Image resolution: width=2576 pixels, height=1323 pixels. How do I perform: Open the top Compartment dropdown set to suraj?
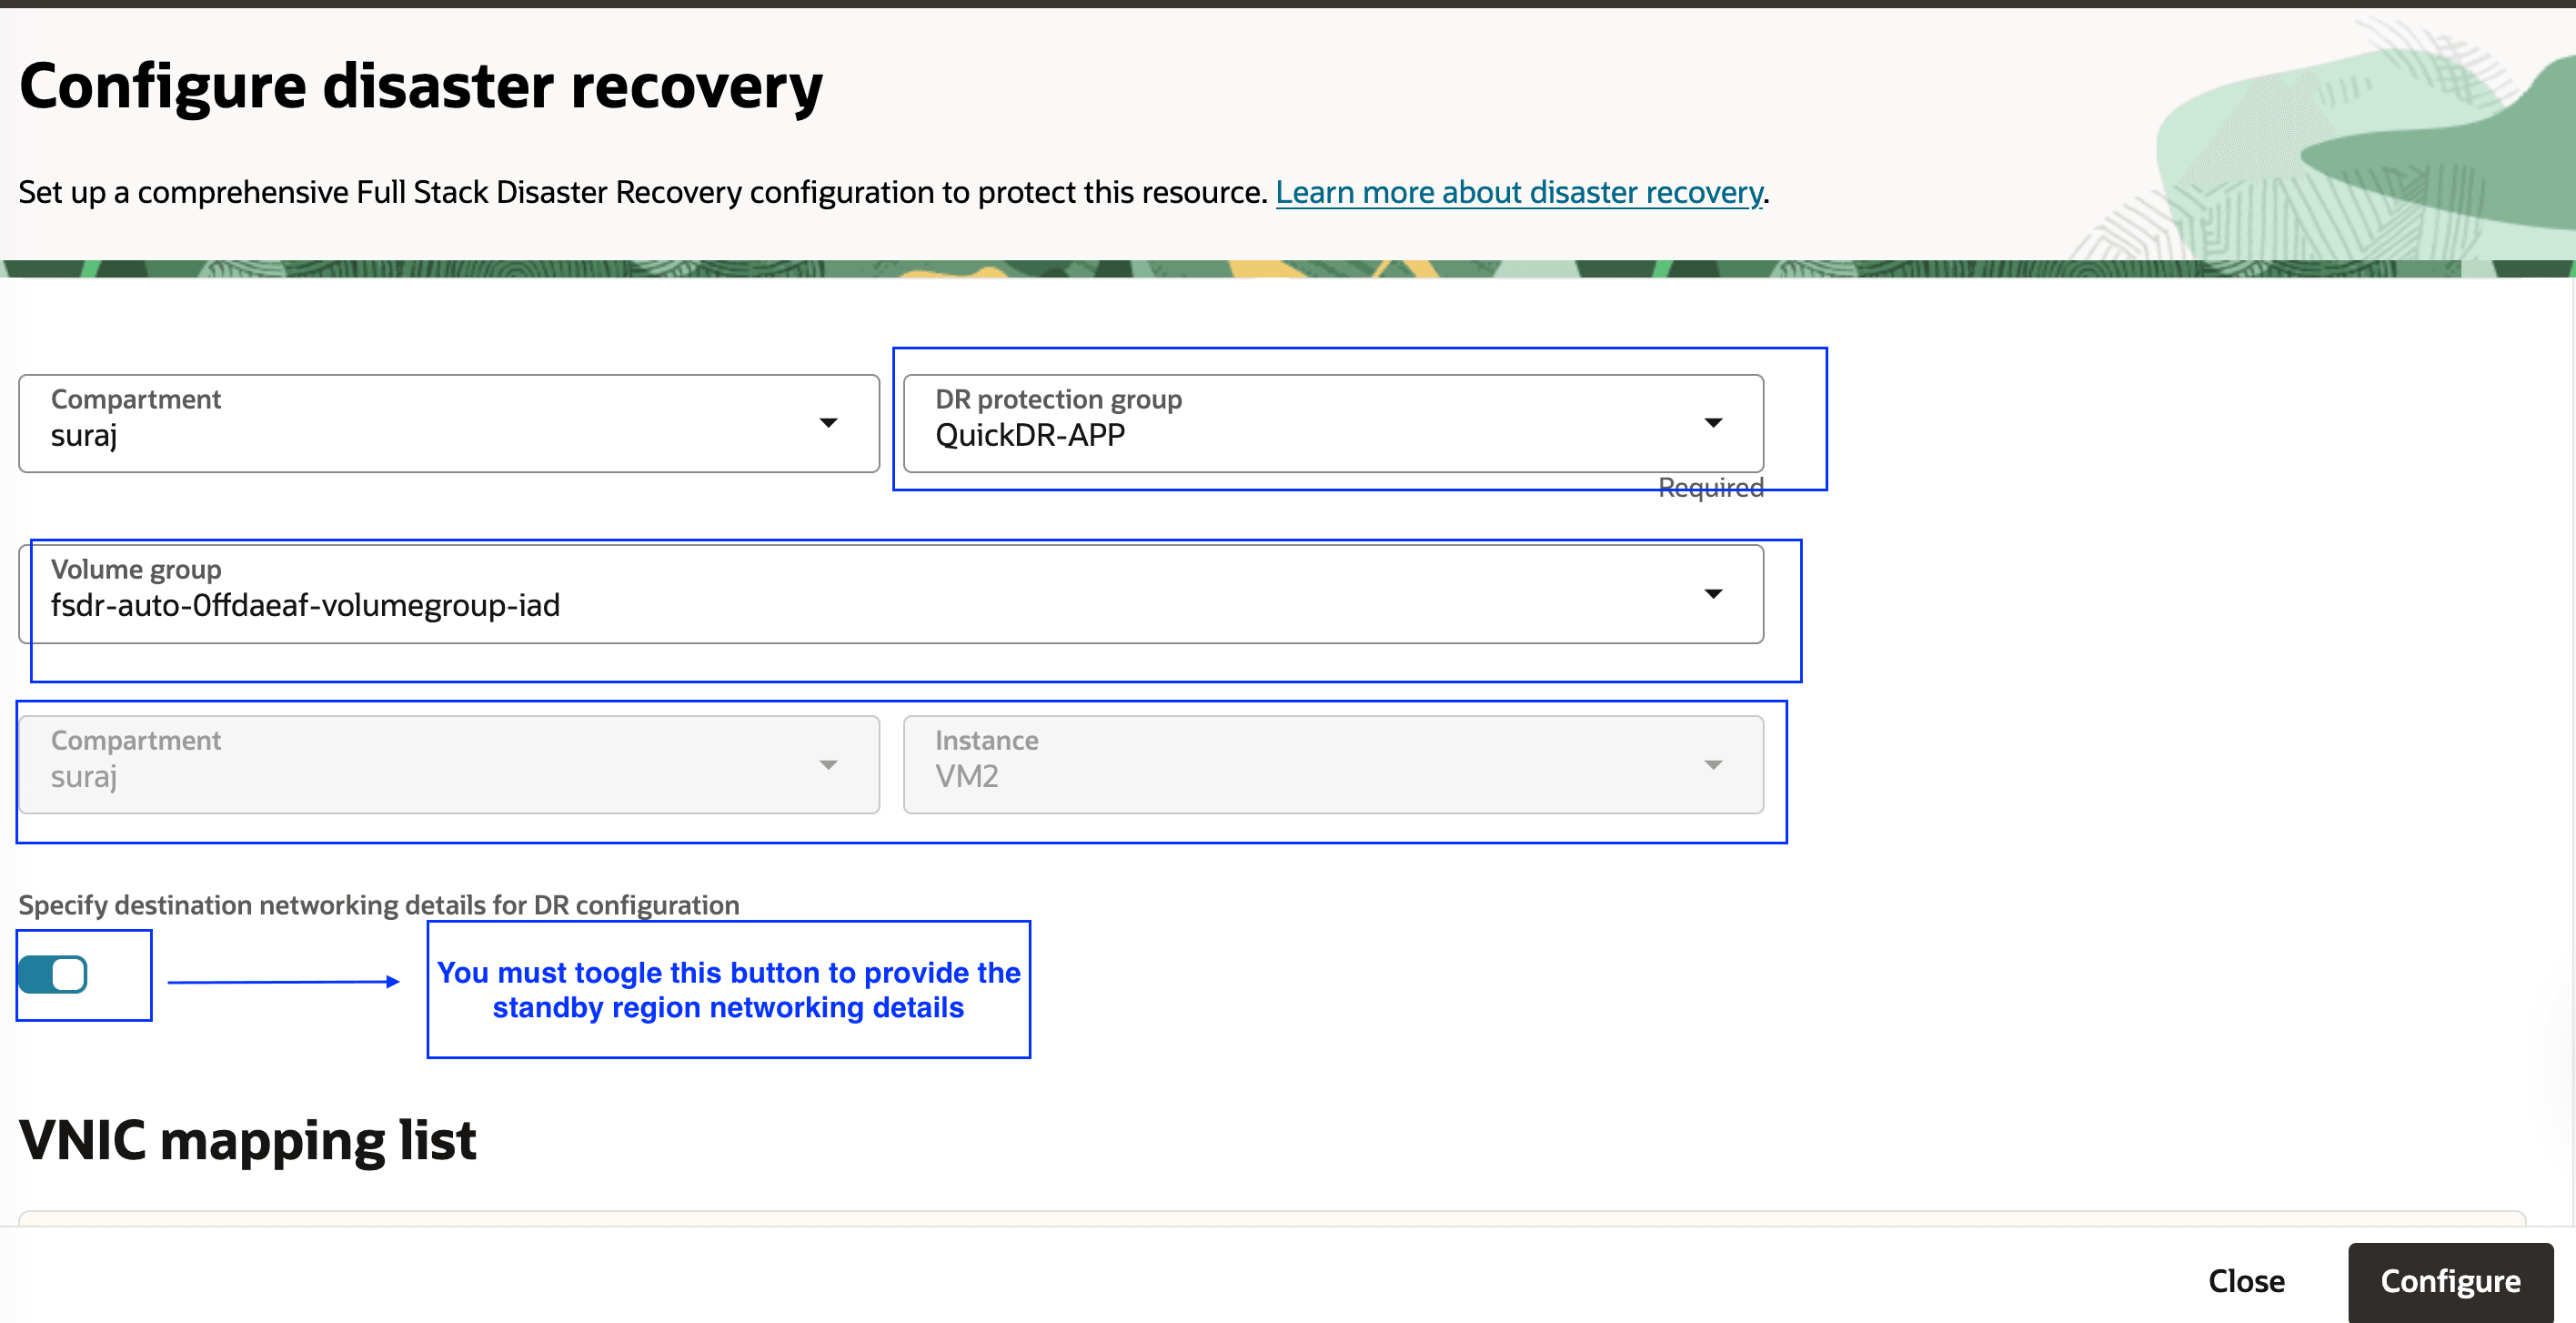pos(449,424)
